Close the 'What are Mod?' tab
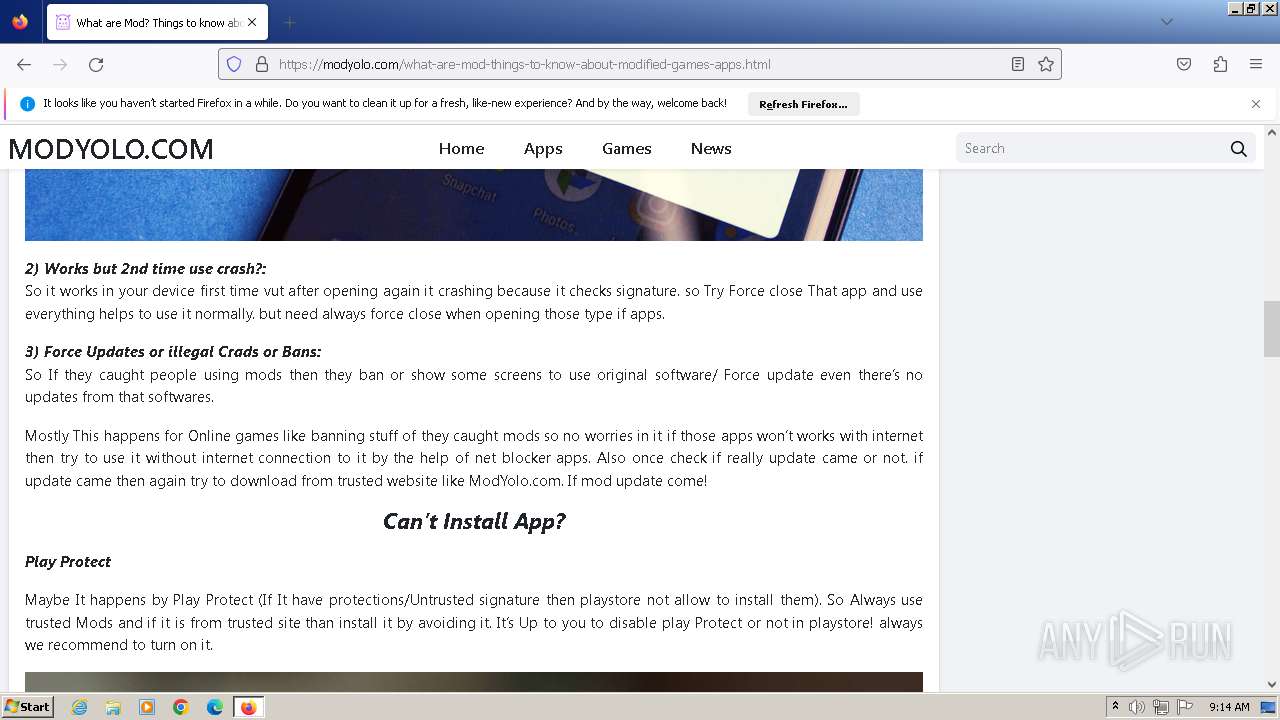 252,22
